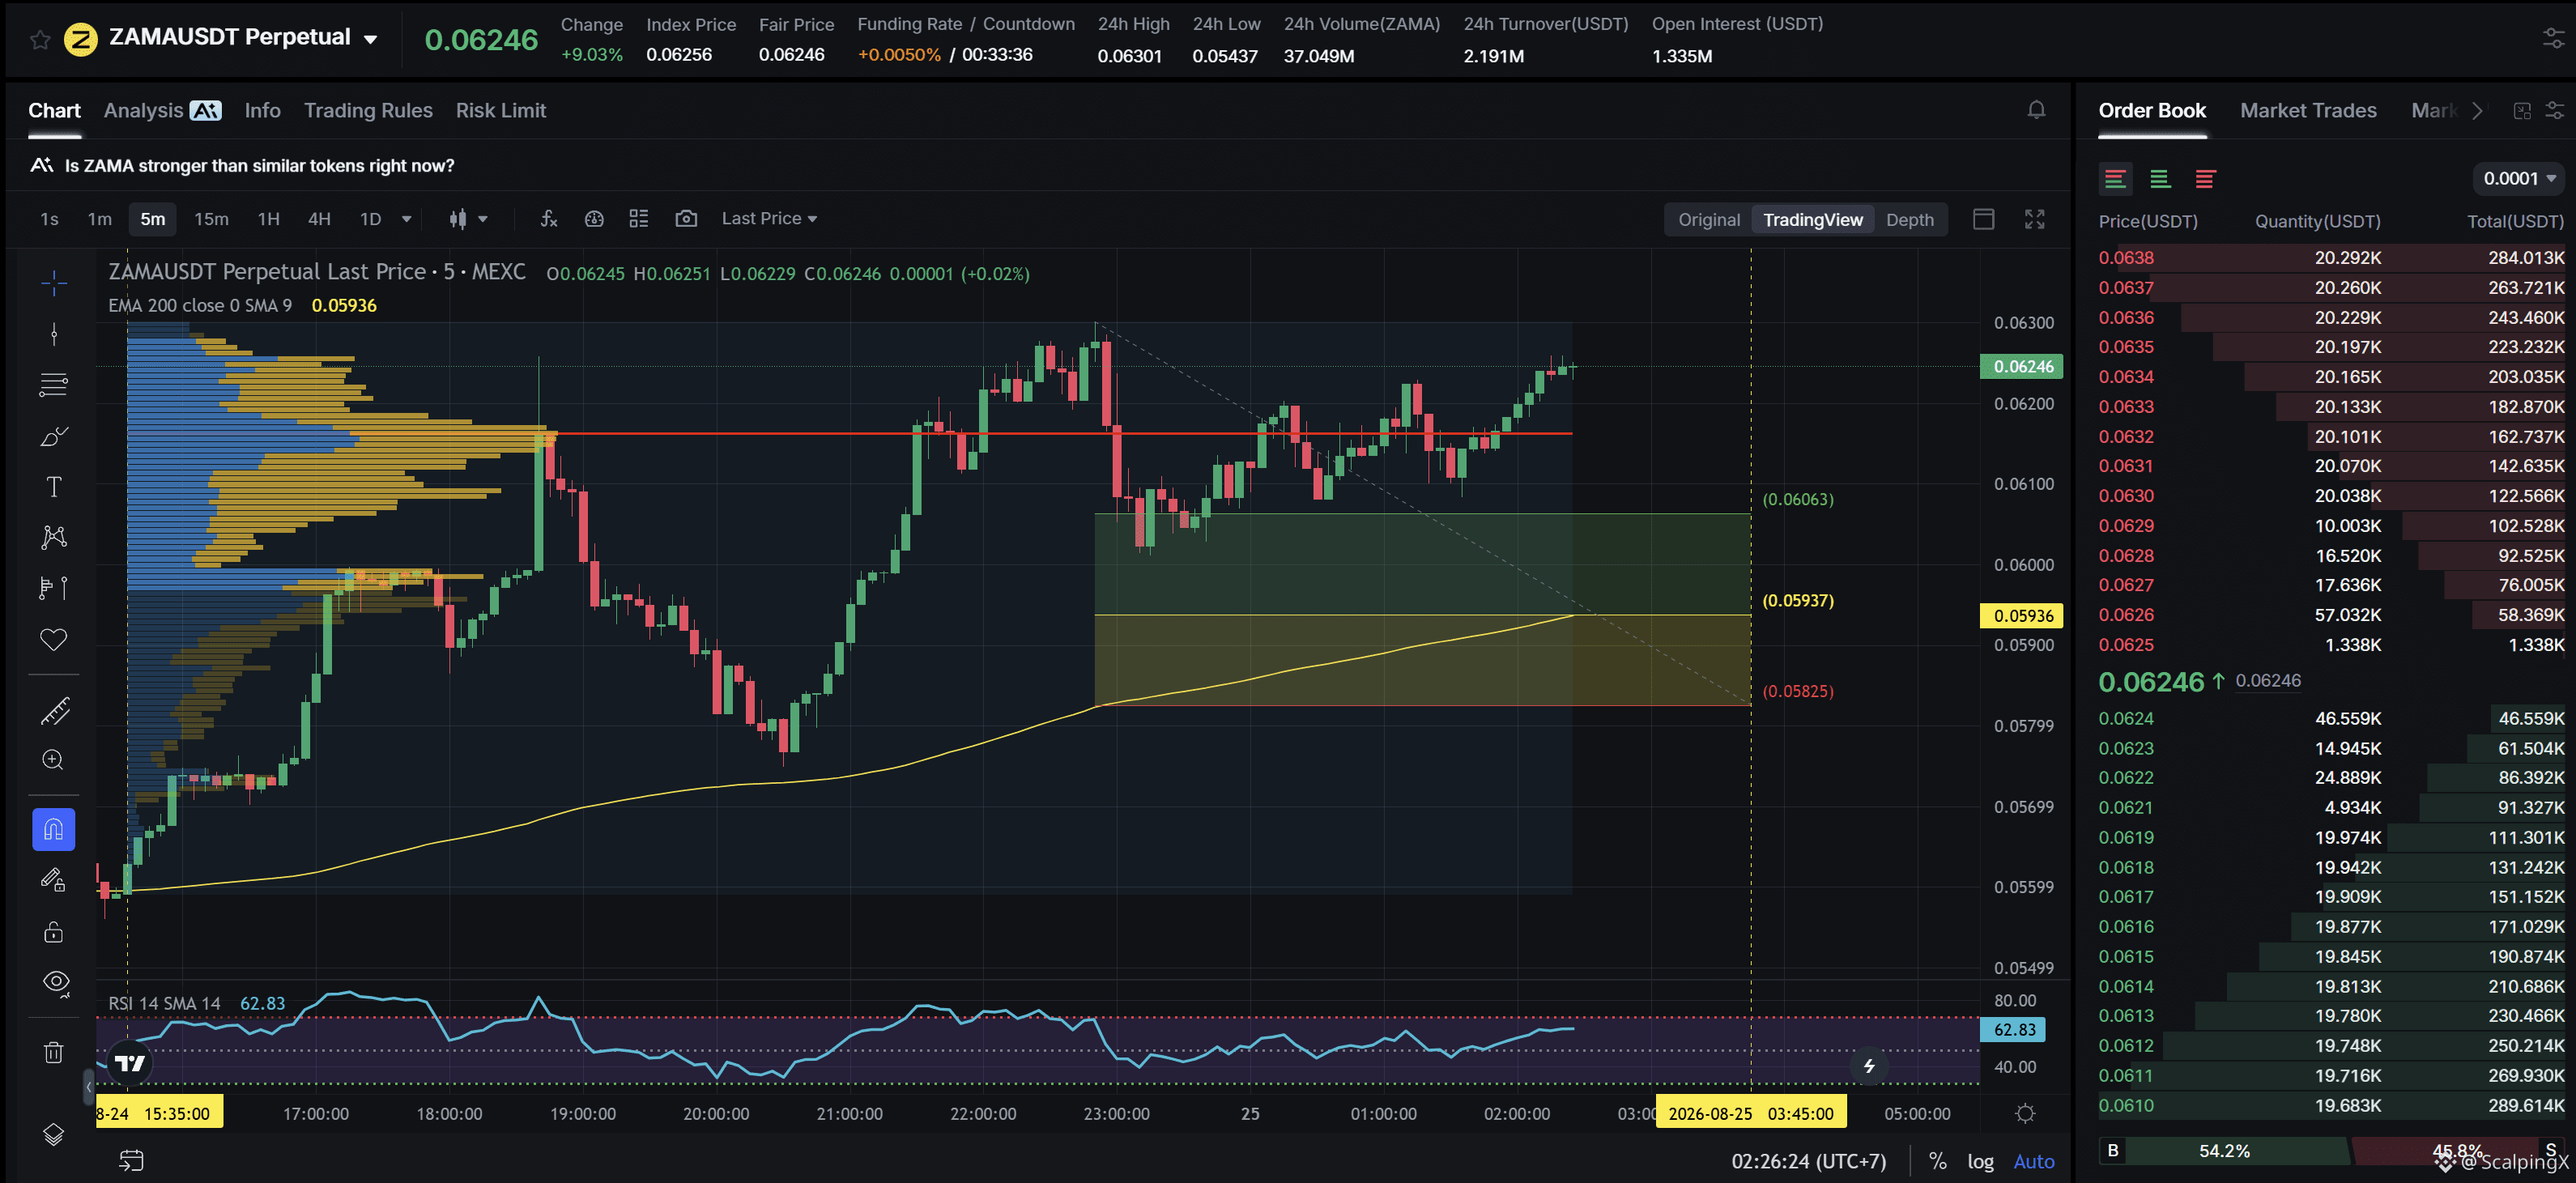Click the 0.0626 ask price row
2576x1183 pixels.
click(2331, 615)
